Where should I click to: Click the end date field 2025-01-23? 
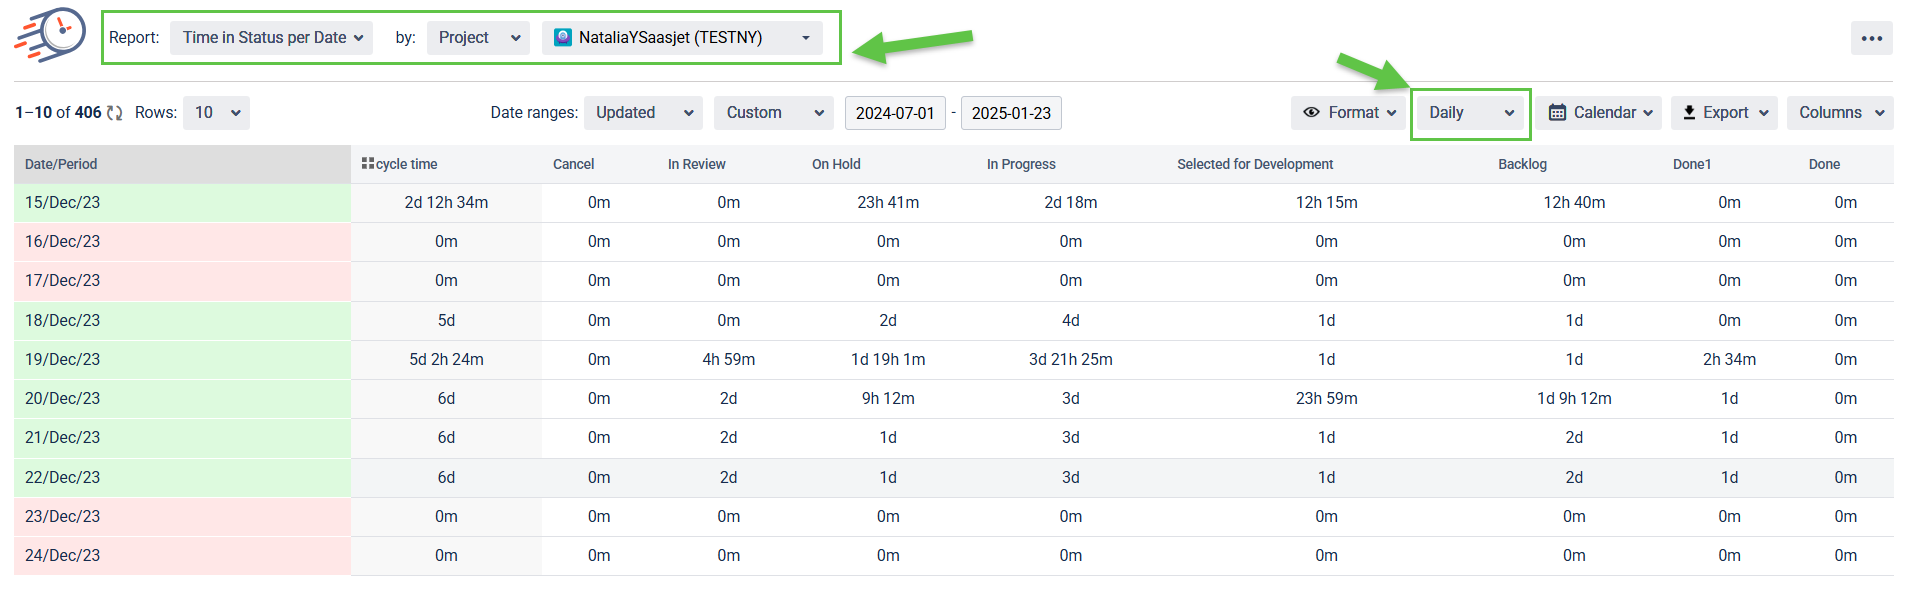[x=1010, y=113]
